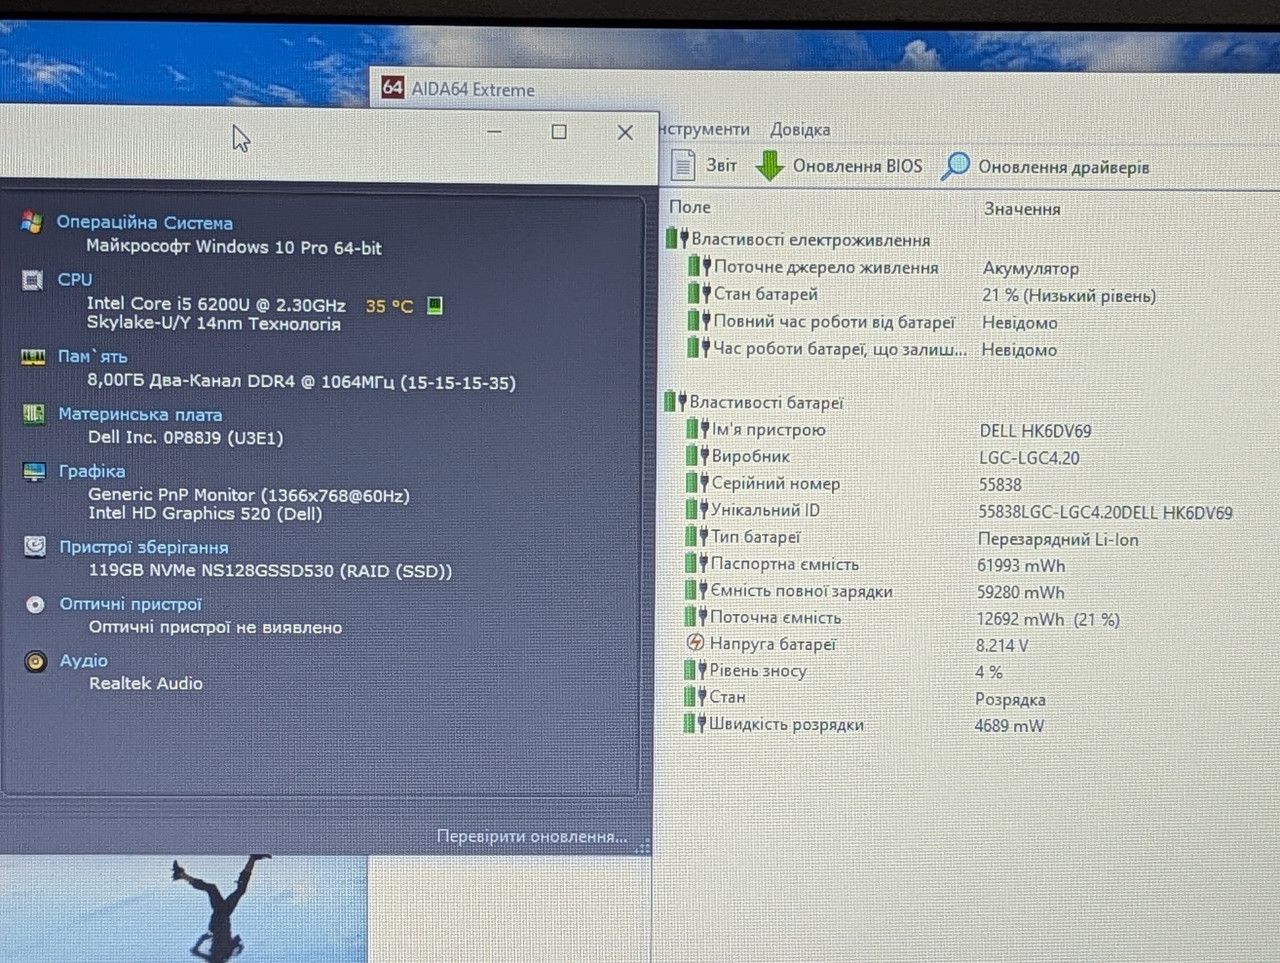1280x963 pixels.
Task: Open the Аудіо section link in Speccy
Action: click(84, 661)
